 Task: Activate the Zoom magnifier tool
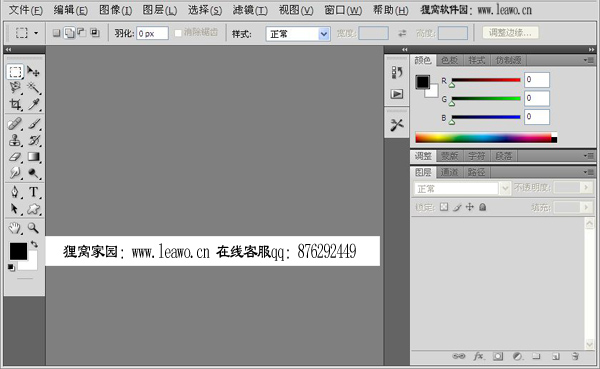34,228
